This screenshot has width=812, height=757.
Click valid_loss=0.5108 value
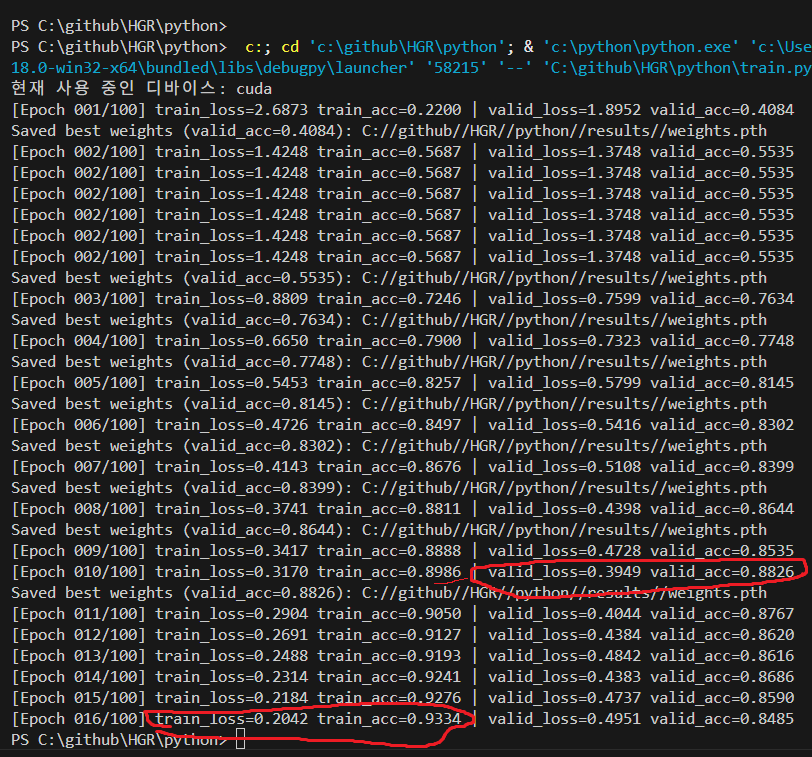(x=564, y=467)
